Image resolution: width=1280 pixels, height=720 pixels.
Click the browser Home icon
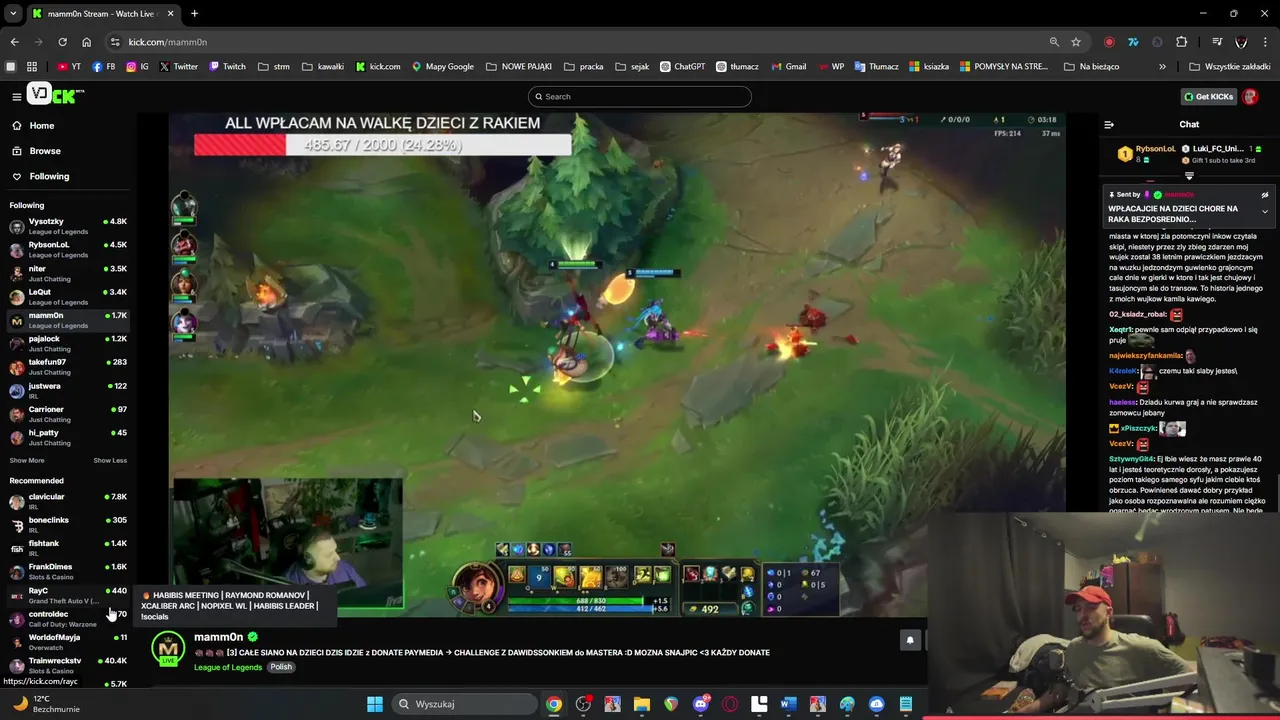pyautogui.click(x=86, y=42)
